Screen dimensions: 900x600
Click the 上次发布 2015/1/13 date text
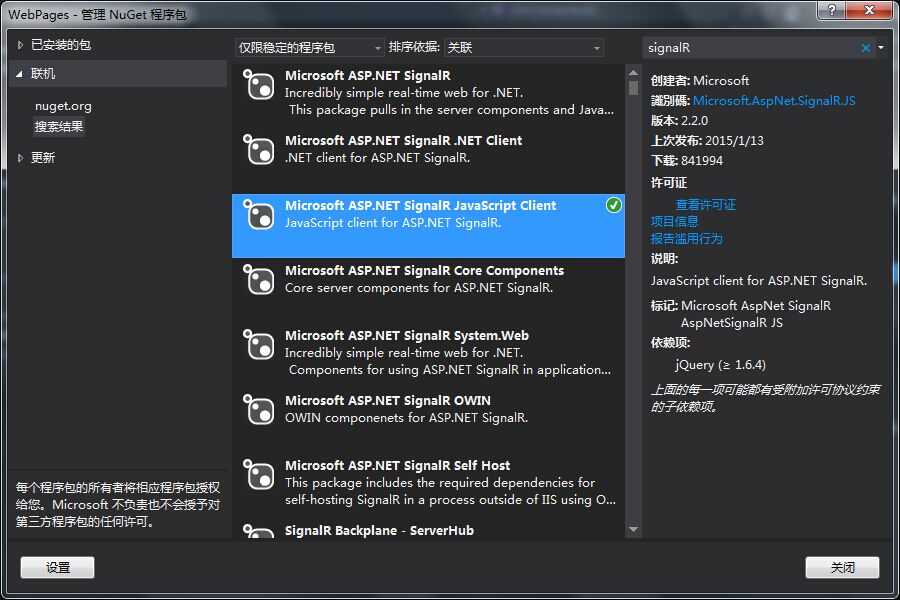tap(707, 141)
